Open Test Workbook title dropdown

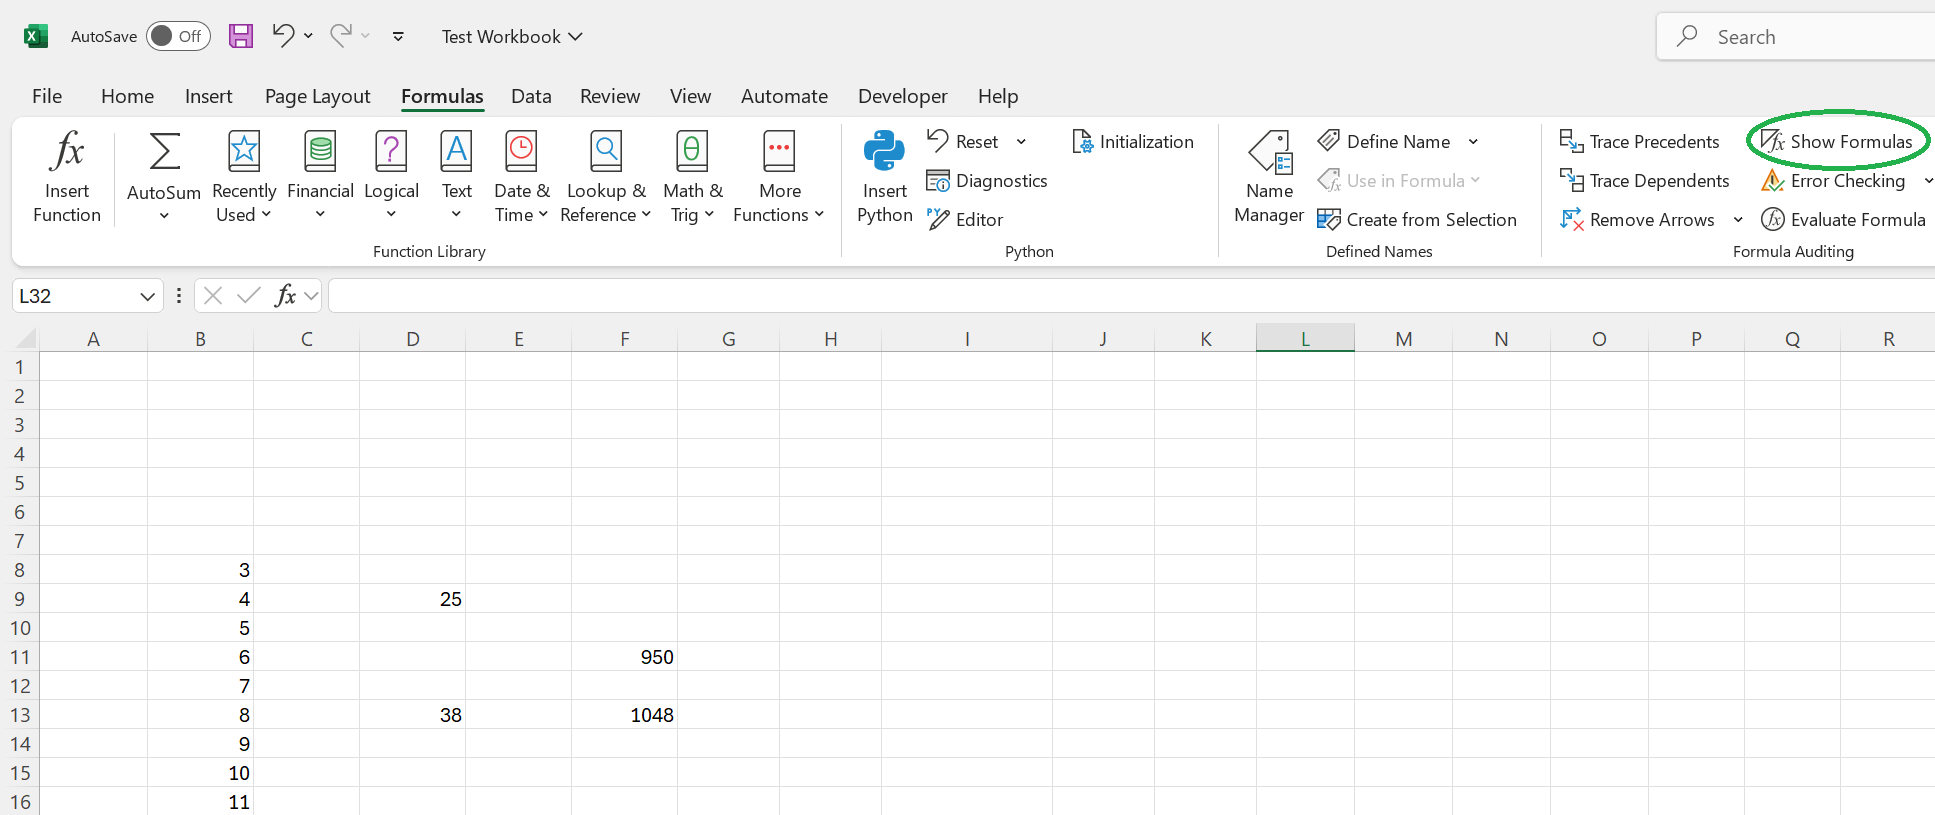click(x=512, y=37)
